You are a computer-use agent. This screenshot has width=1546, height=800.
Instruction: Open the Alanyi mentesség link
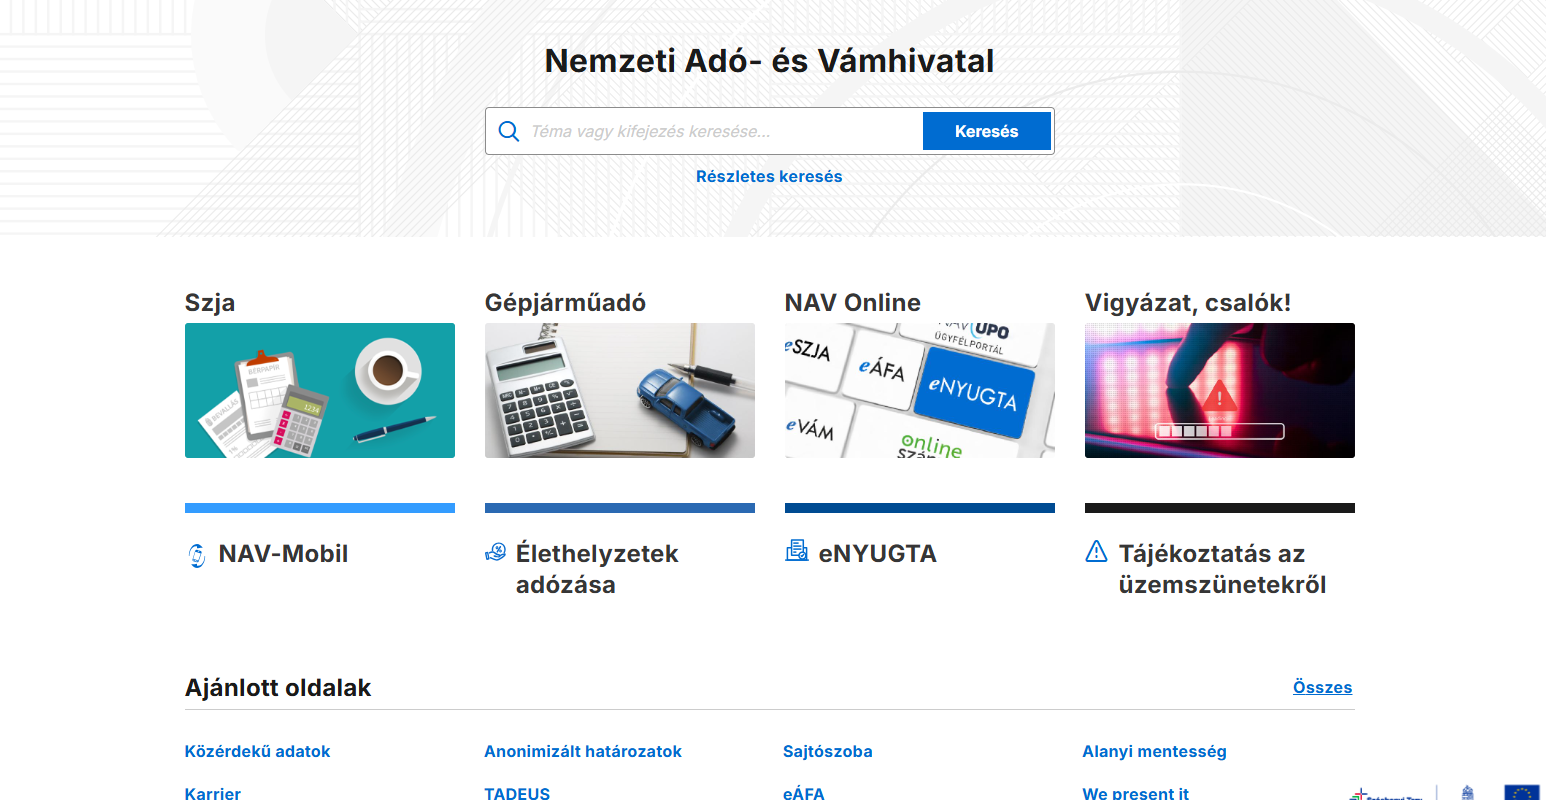[x=1154, y=751]
